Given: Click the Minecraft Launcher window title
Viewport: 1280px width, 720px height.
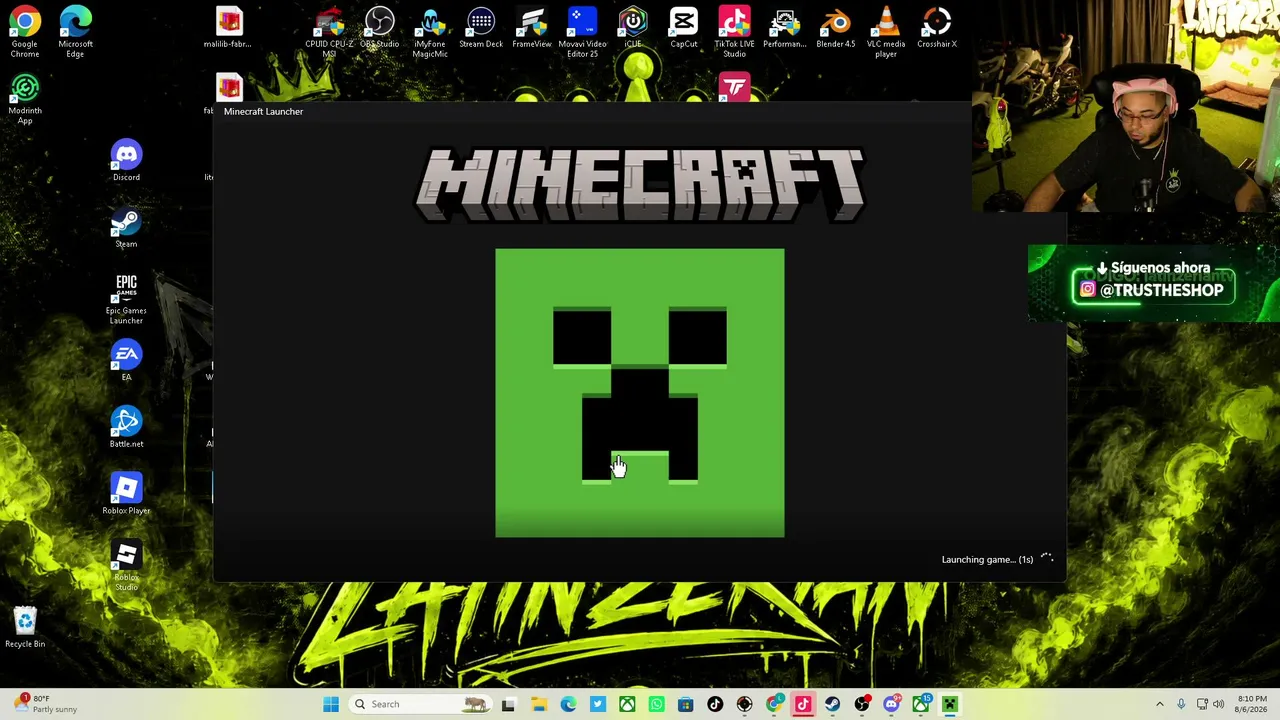Looking at the screenshot, I should click(263, 111).
